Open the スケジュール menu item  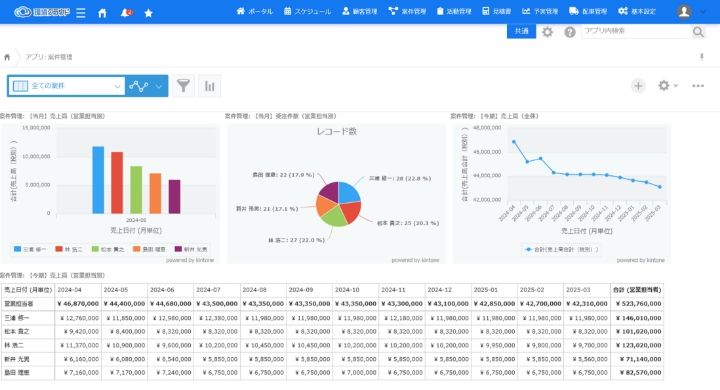(x=307, y=11)
